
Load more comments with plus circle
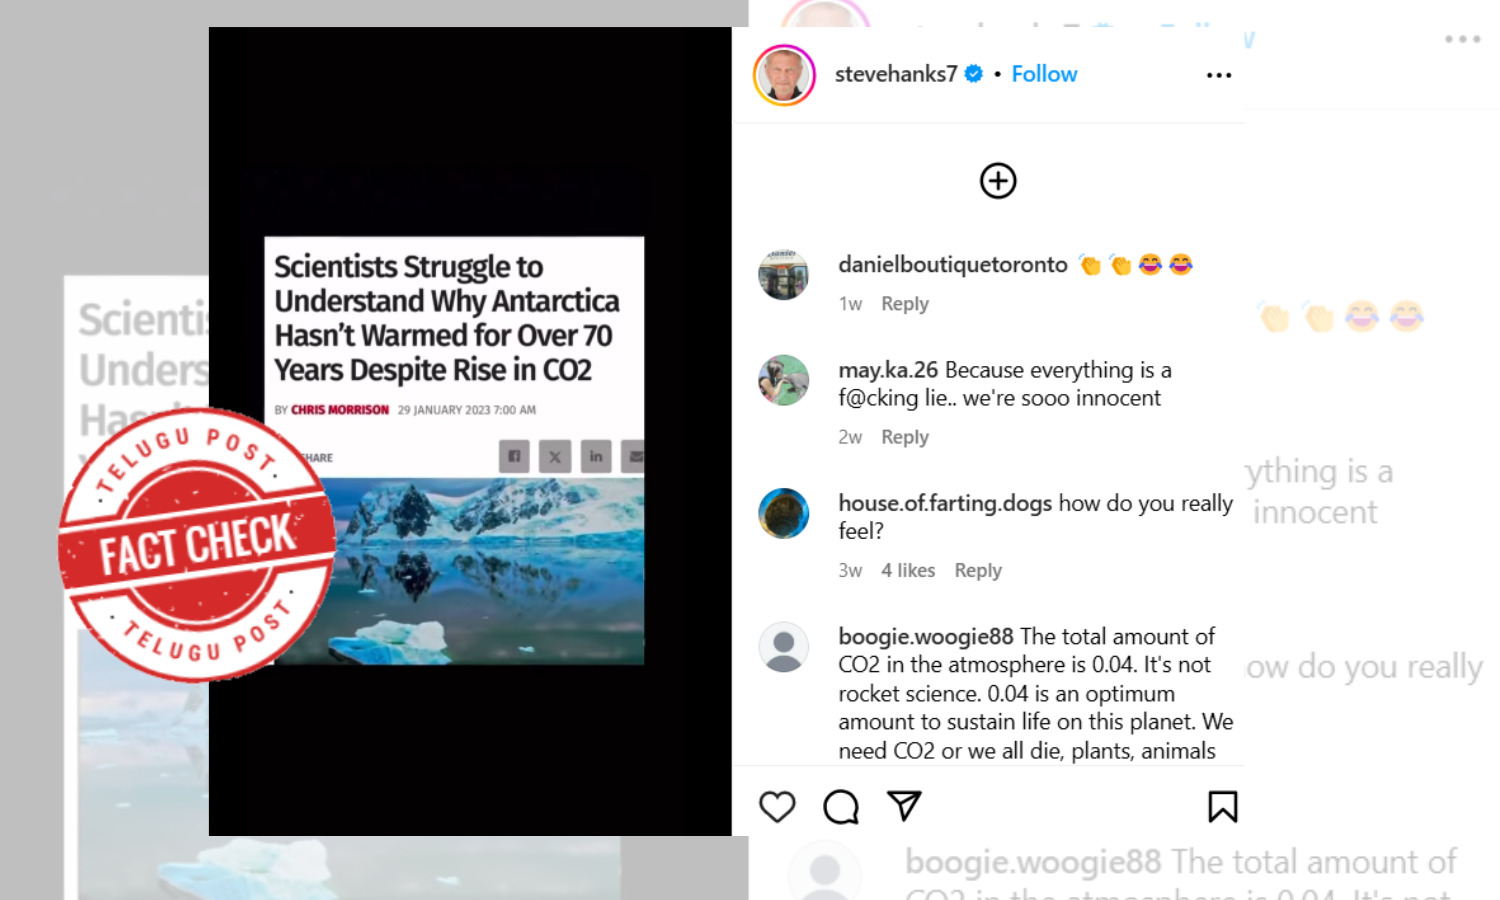998,181
